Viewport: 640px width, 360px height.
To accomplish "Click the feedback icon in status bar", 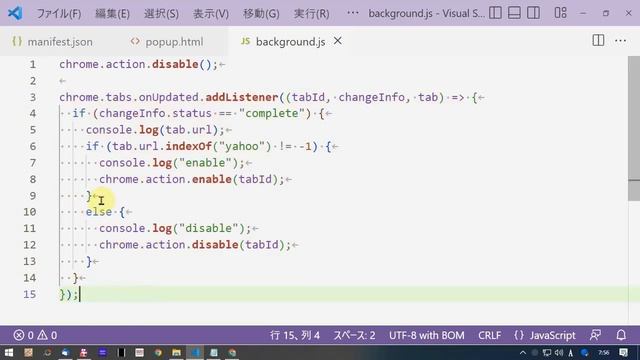I will [x=595, y=335].
